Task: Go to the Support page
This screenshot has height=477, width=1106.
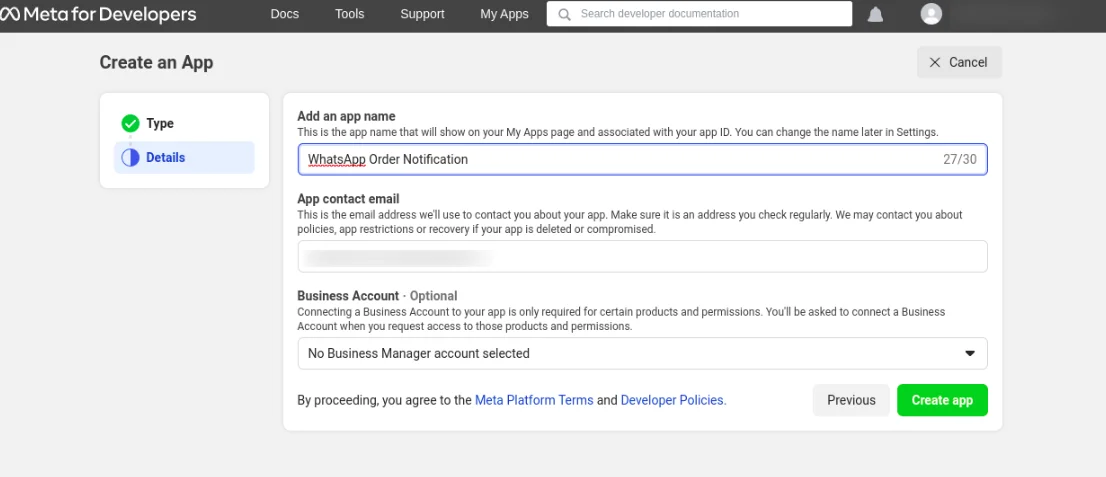Action: click(x=422, y=14)
